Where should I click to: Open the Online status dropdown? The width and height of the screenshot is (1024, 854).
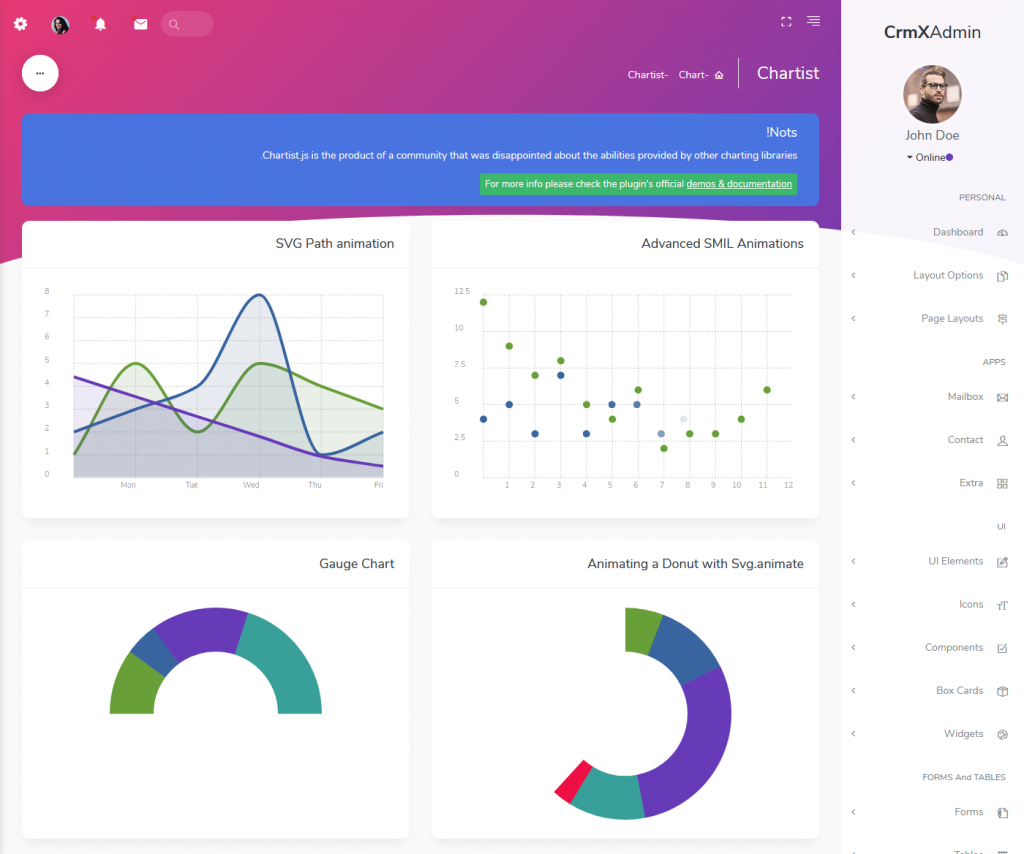(x=929, y=157)
